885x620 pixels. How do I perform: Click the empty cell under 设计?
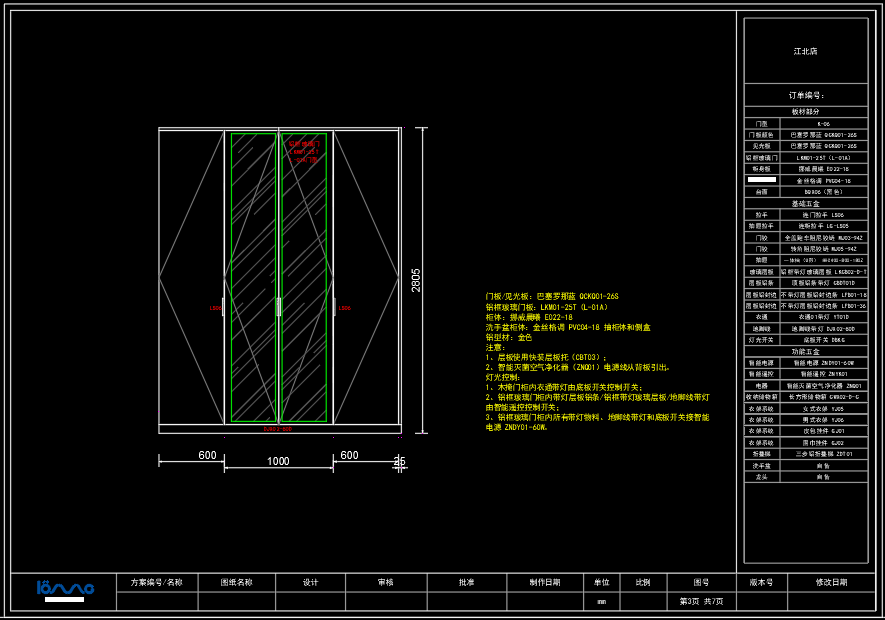tap(311, 601)
